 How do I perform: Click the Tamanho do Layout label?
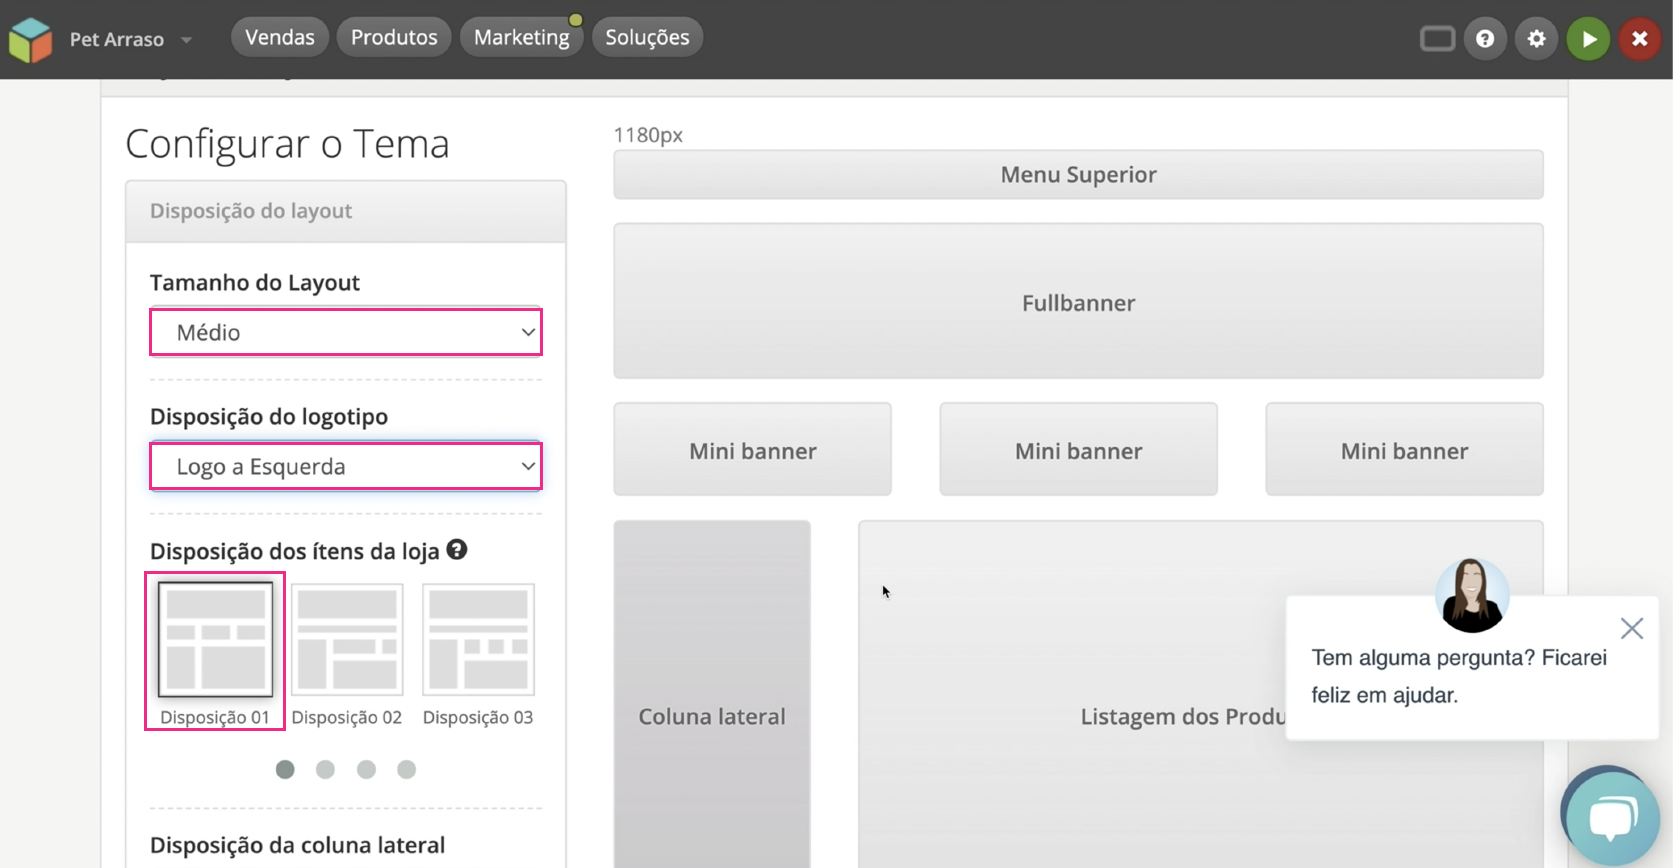coord(254,283)
